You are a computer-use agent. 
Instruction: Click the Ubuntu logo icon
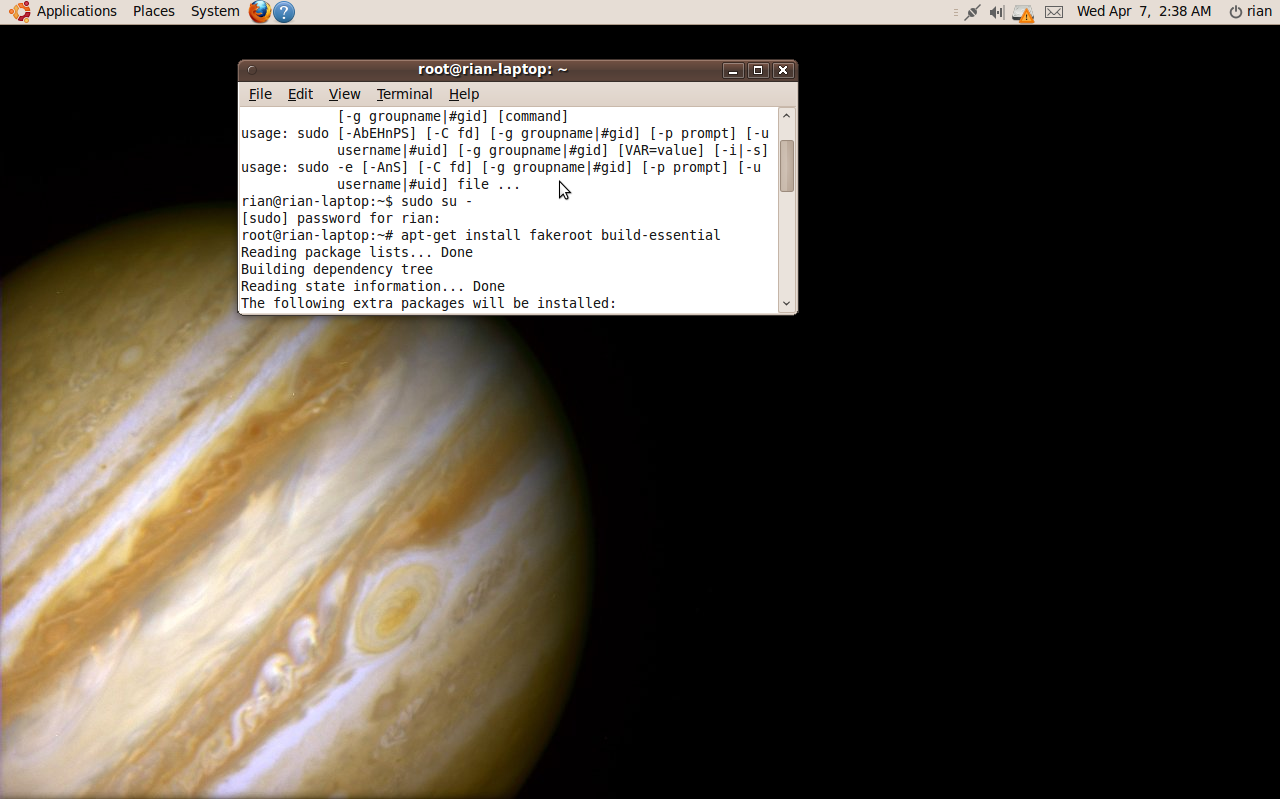click(x=19, y=11)
